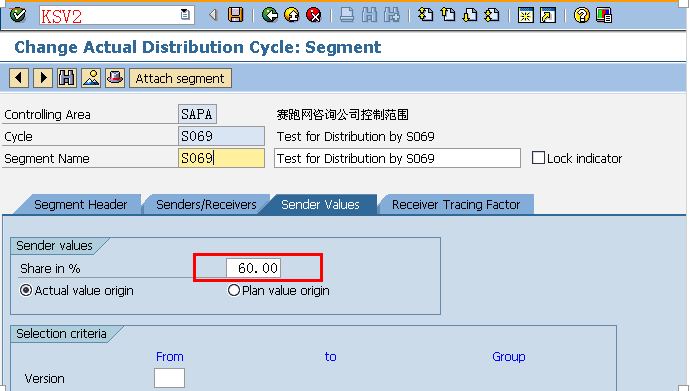The width and height of the screenshot is (690, 391).
Task: Click the Find binoculars icon in the top toolbar
Action: pos(369,15)
